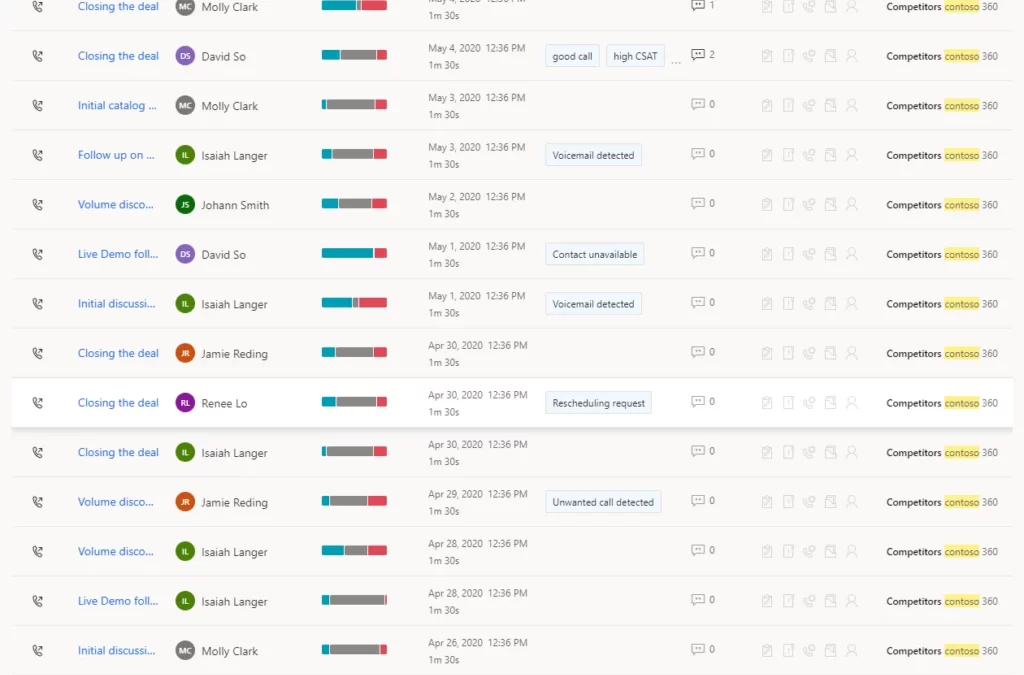Image resolution: width=1024 pixels, height=675 pixels.
Task: Click the name Johann Smith
Action: [x=235, y=205]
